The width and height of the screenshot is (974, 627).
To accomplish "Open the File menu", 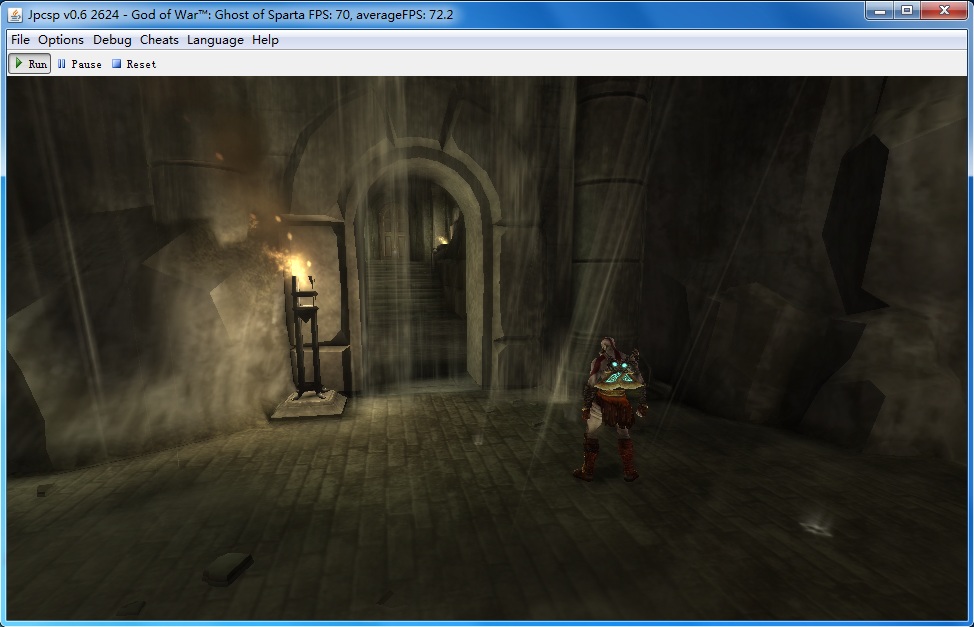I will [x=20, y=40].
